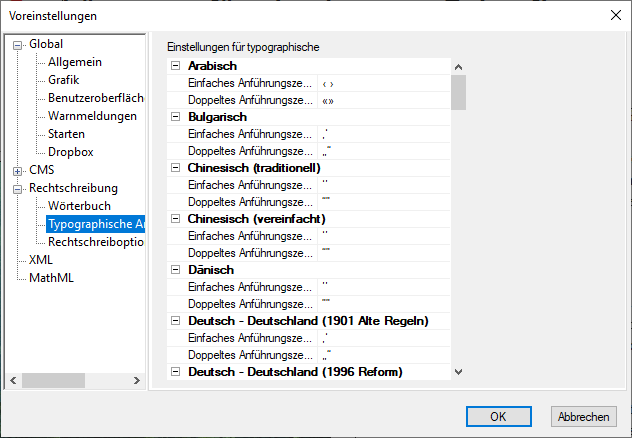Select Allgemein in the tree
The image size is (632, 438).
pos(74,62)
